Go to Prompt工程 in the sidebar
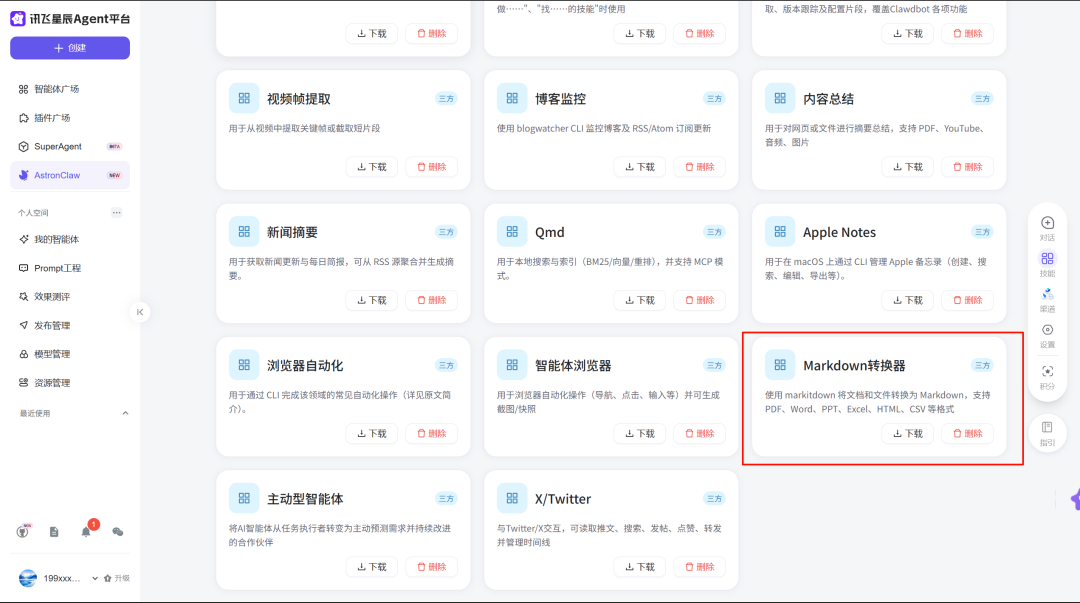Screen dimensions: 1080x603 58,267
